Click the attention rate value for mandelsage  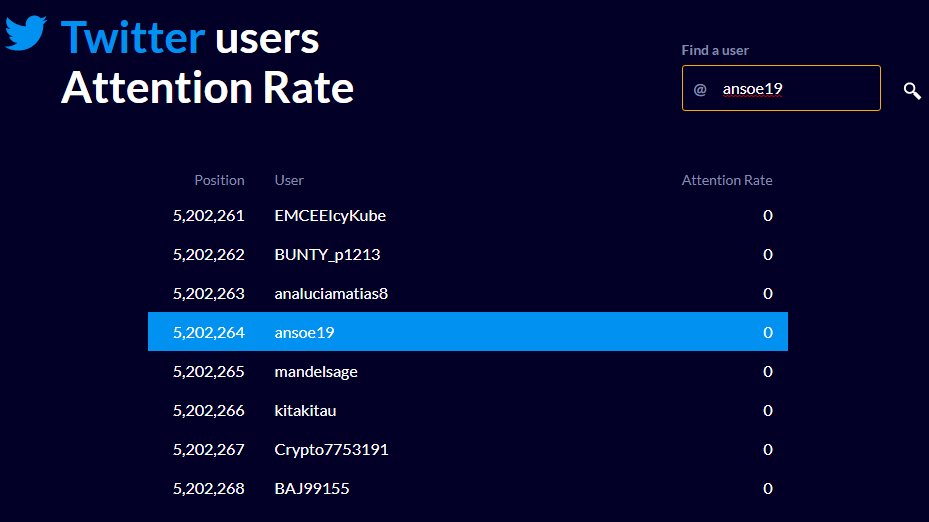pos(768,372)
